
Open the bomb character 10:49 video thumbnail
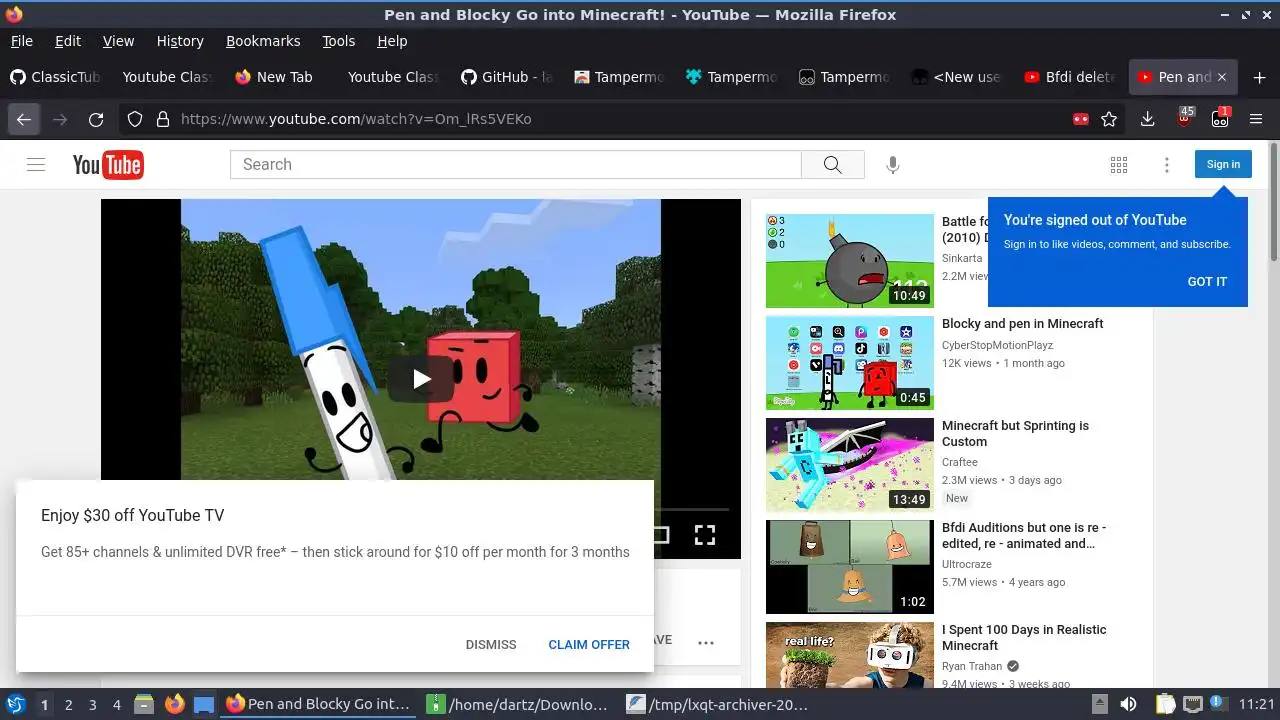click(850, 261)
